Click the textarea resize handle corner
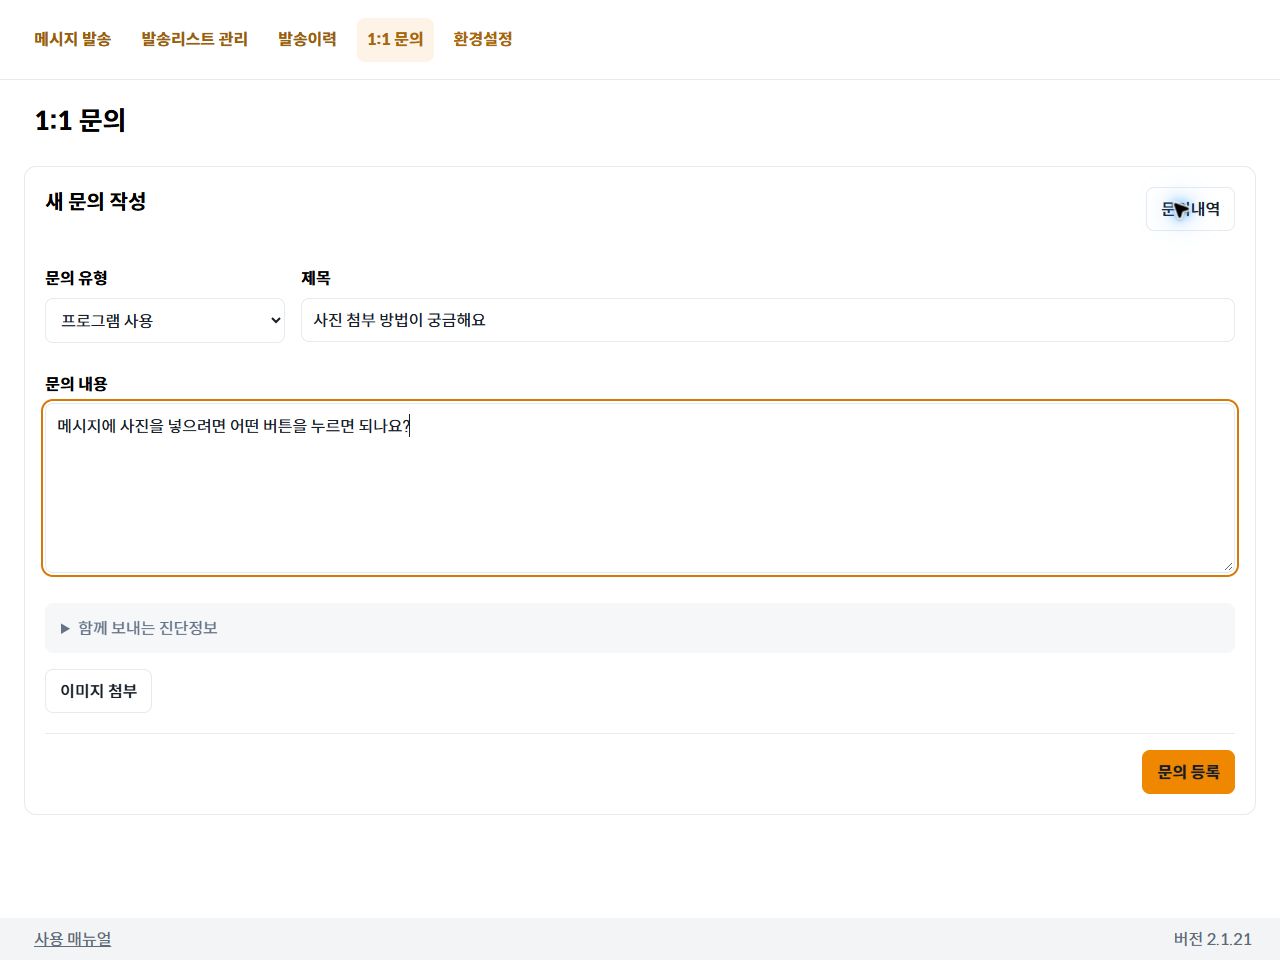Image resolution: width=1280 pixels, height=960 pixels. (x=1227, y=565)
